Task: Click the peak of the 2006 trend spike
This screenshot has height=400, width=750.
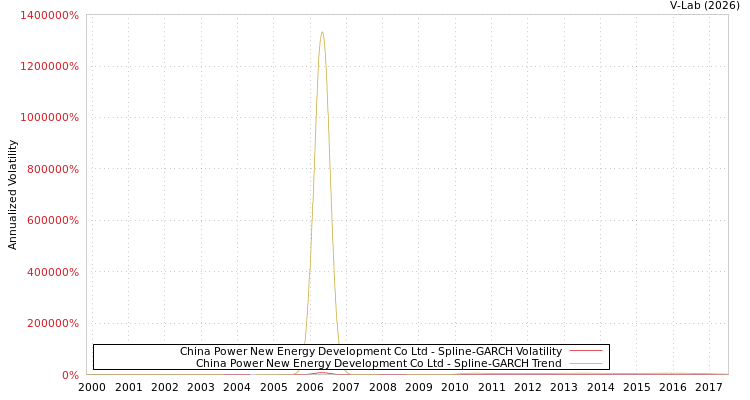Action: pos(322,33)
